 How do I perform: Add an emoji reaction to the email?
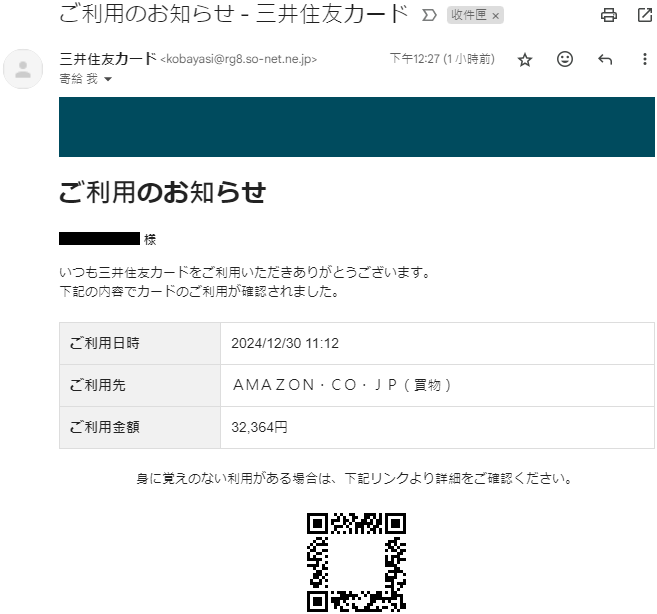click(564, 59)
